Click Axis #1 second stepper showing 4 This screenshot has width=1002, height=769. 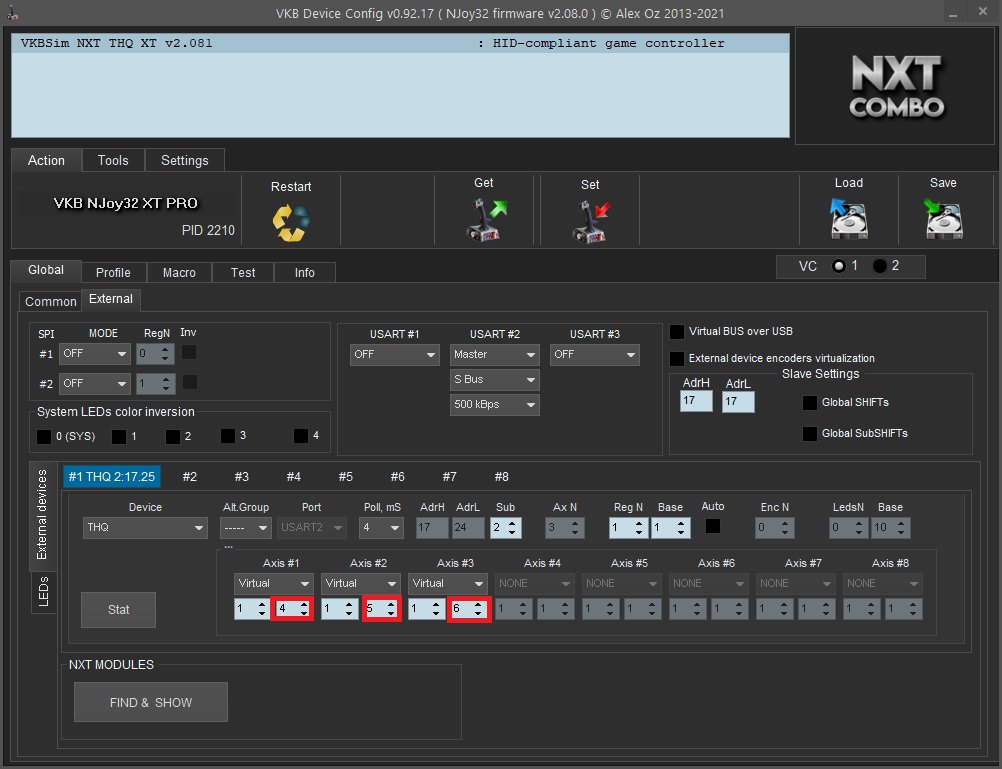coord(292,609)
